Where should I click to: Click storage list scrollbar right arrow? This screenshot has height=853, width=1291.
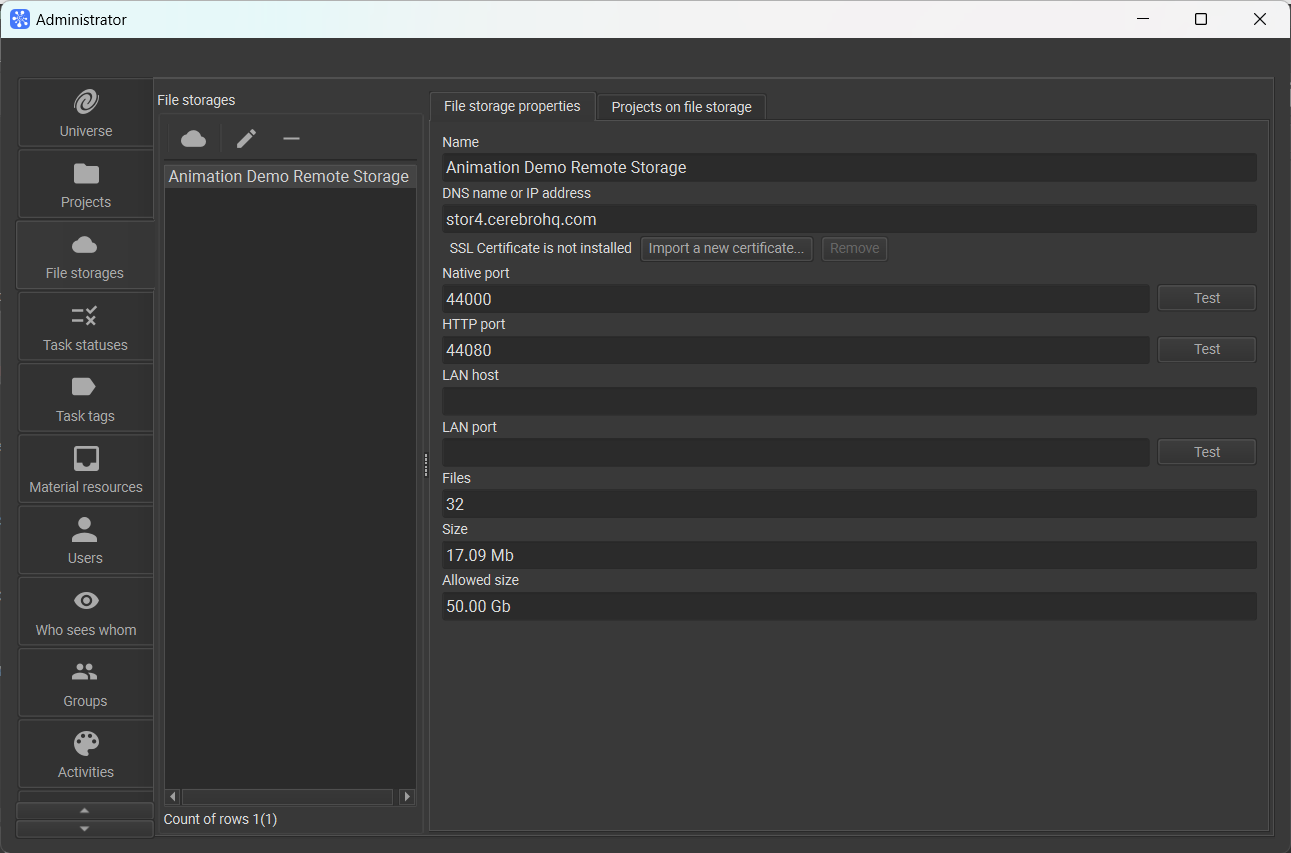(407, 797)
